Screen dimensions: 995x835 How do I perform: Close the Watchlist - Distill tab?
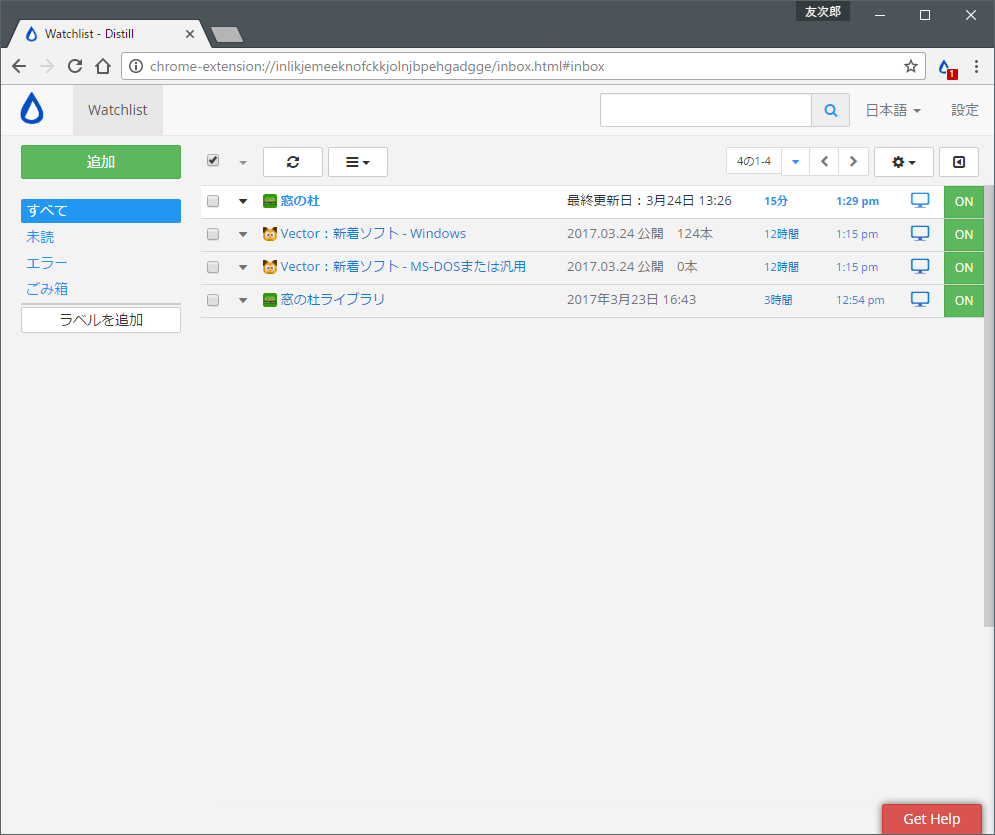tap(190, 34)
